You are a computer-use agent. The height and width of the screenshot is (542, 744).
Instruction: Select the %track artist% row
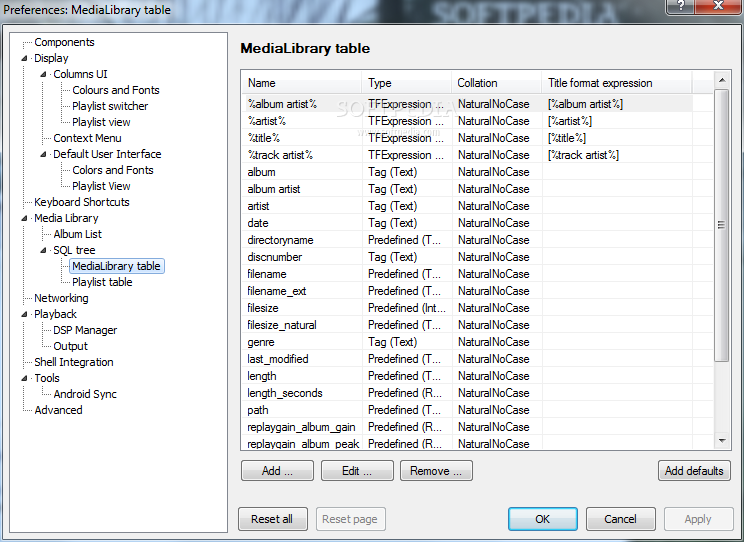467,155
